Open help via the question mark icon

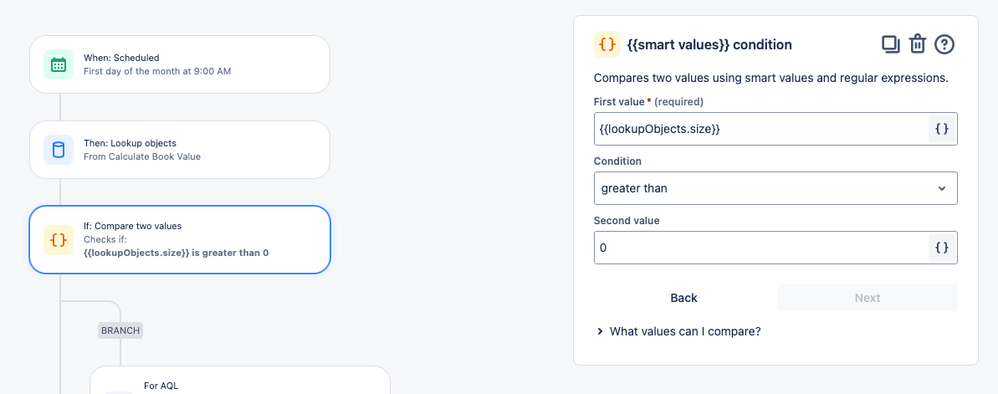tap(945, 44)
